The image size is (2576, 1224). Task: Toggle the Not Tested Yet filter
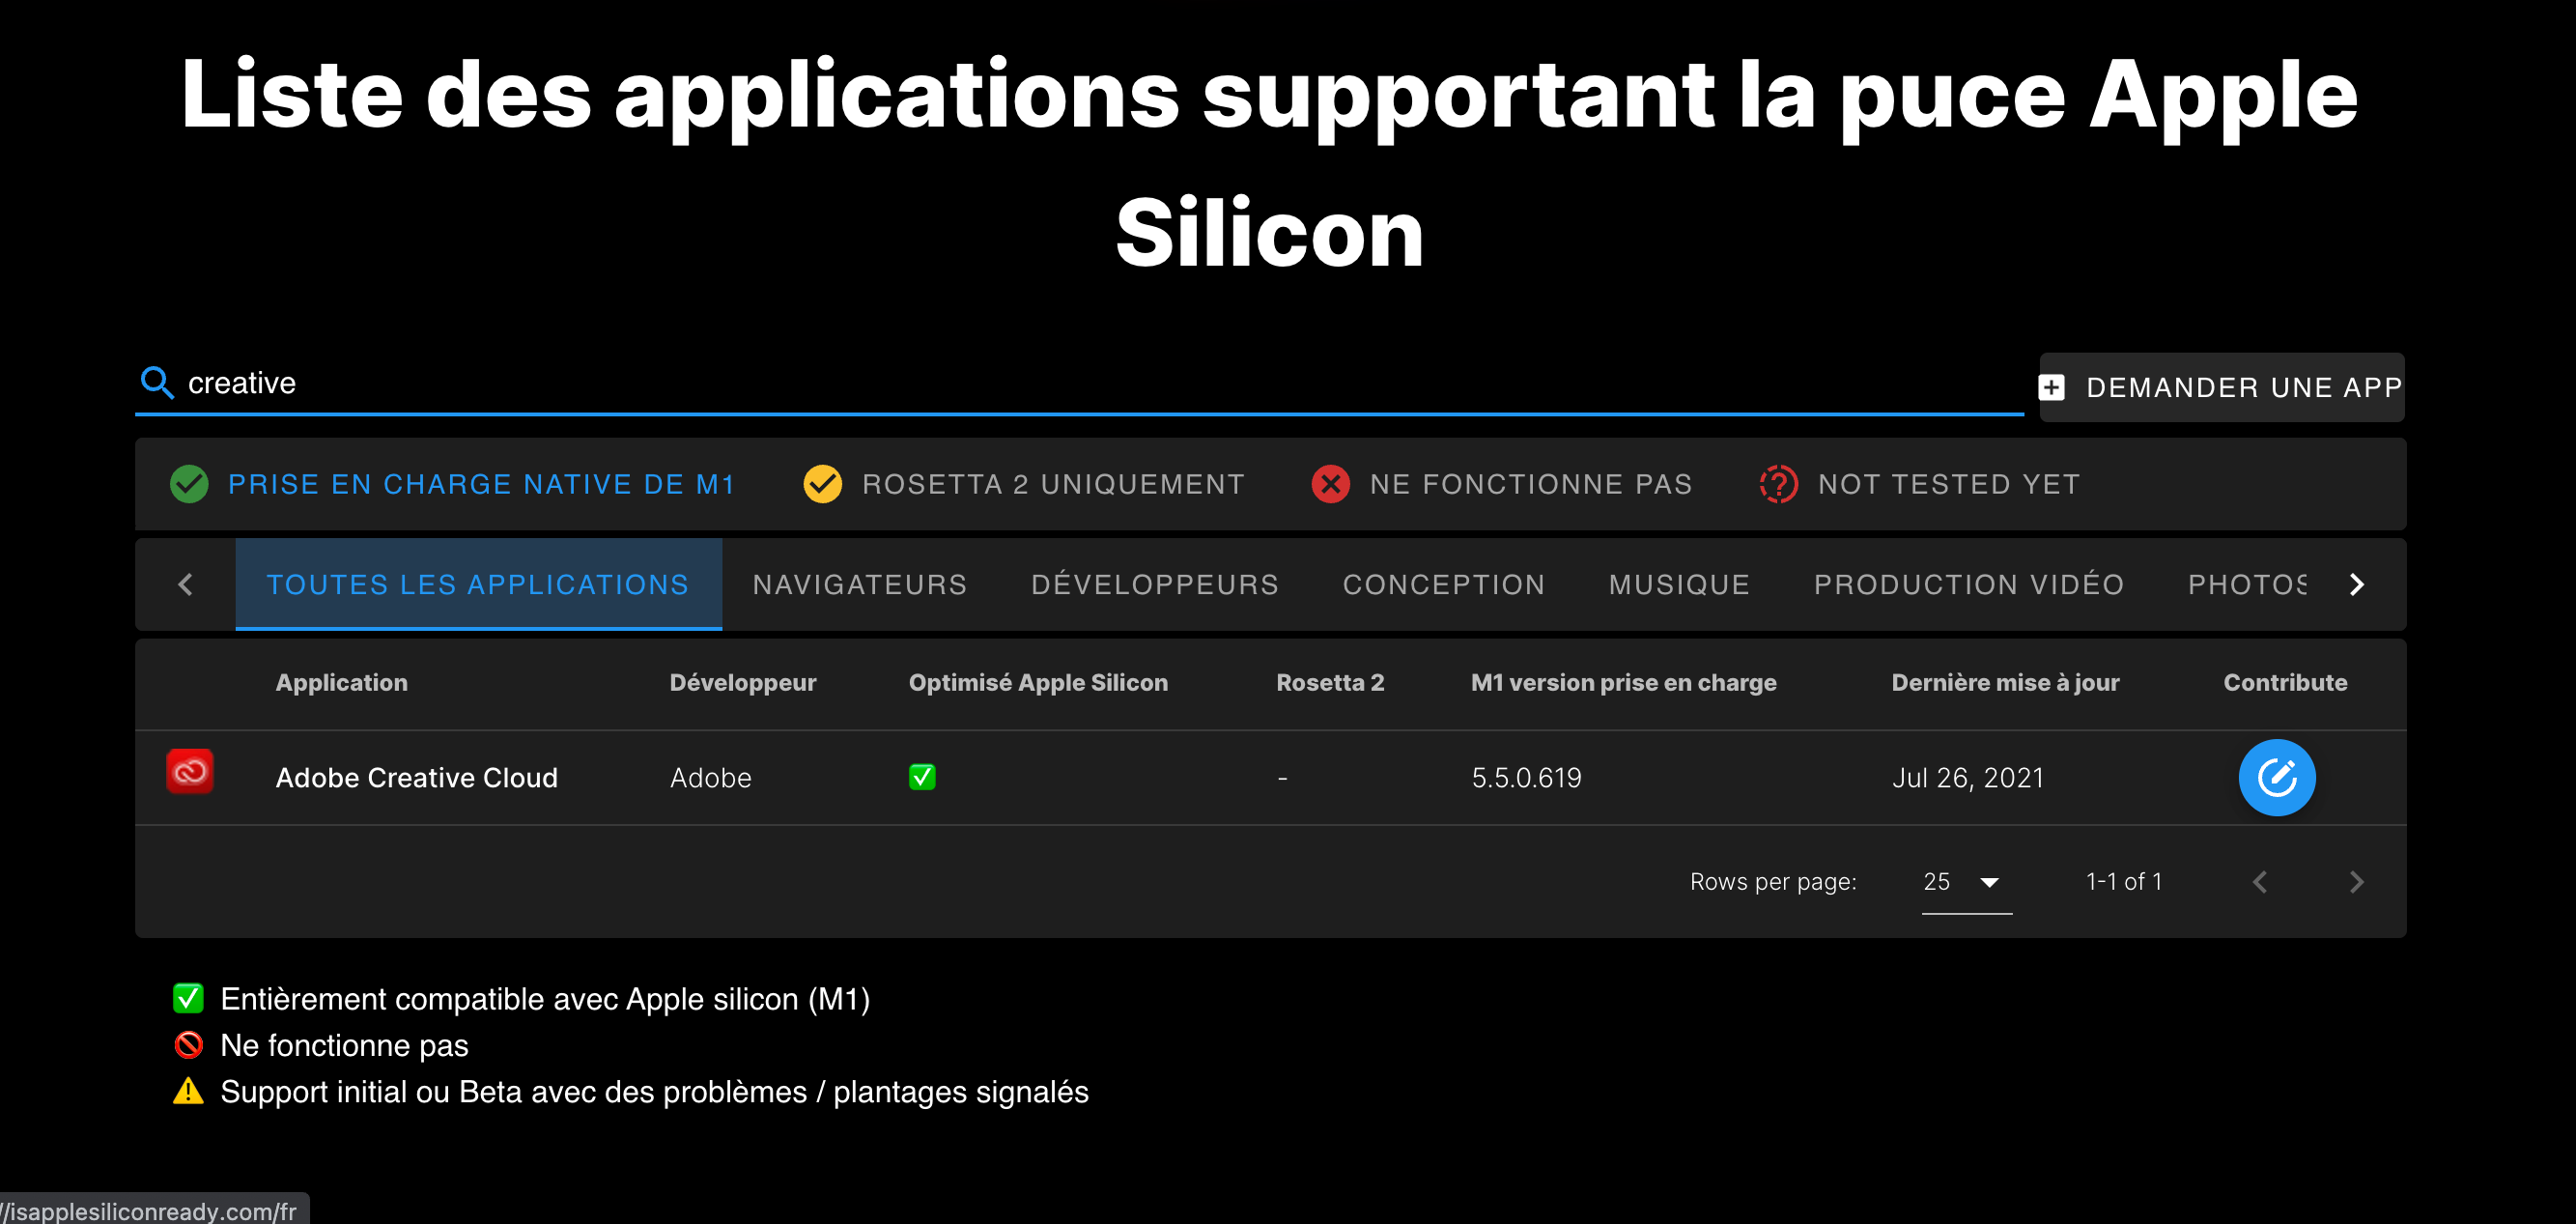click(x=1920, y=484)
